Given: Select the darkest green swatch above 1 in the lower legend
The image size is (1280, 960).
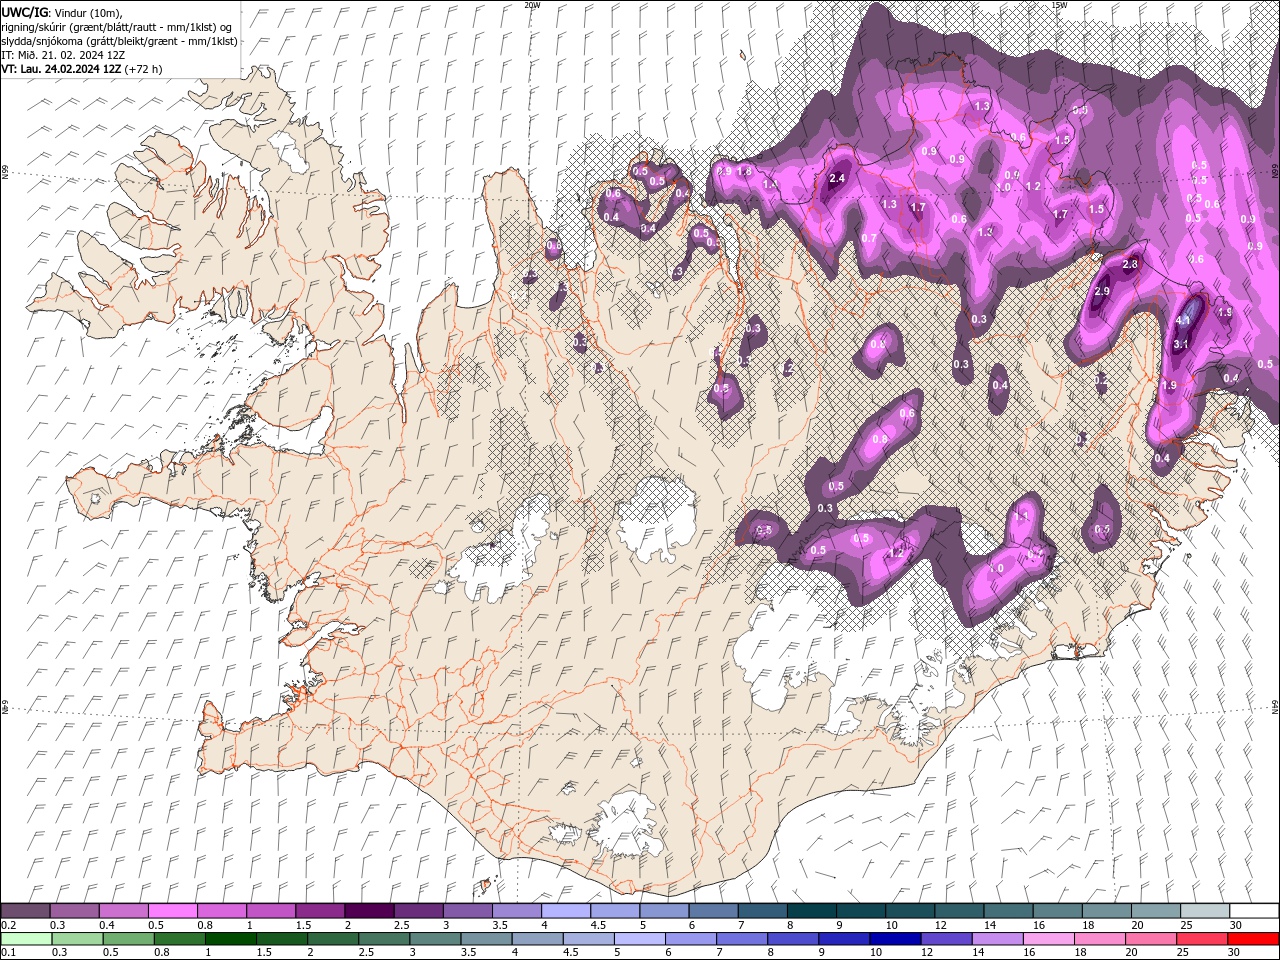Looking at the screenshot, I should tap(231, 938).
